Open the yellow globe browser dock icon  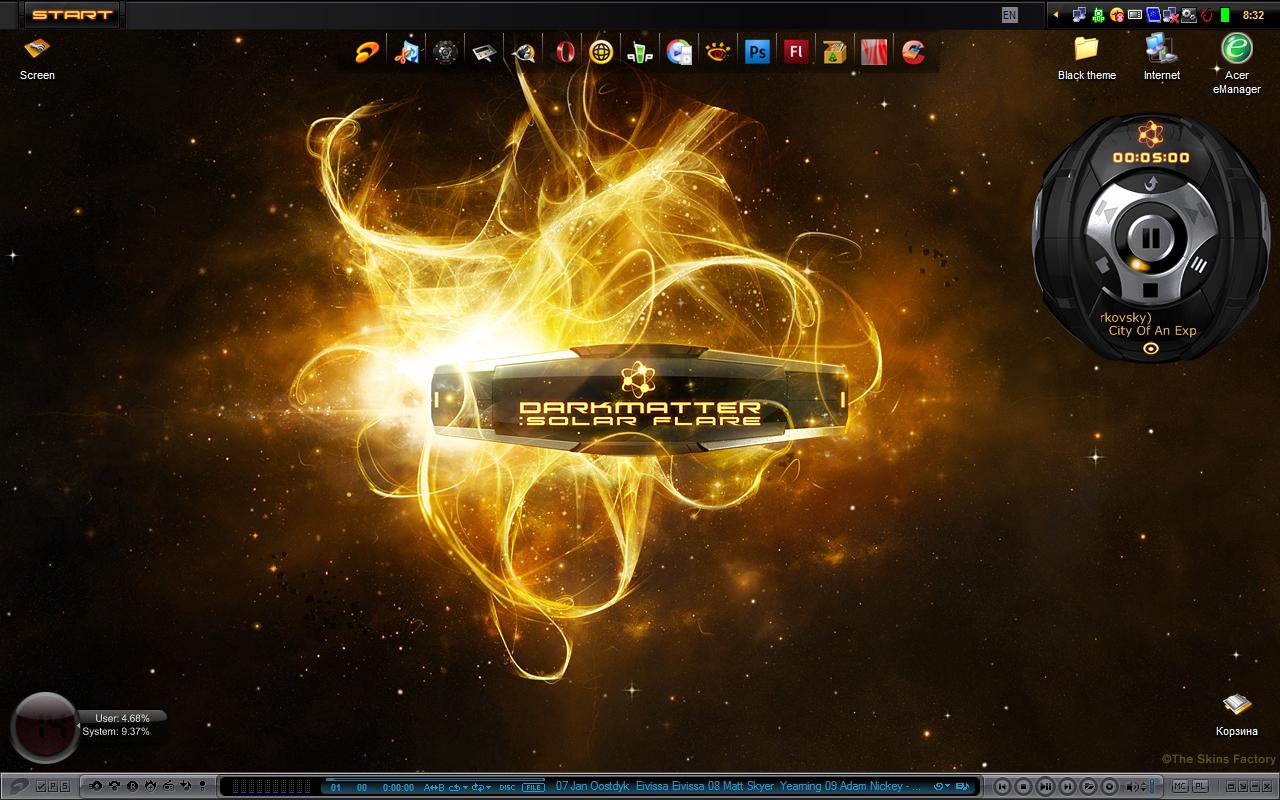point(601,51)
